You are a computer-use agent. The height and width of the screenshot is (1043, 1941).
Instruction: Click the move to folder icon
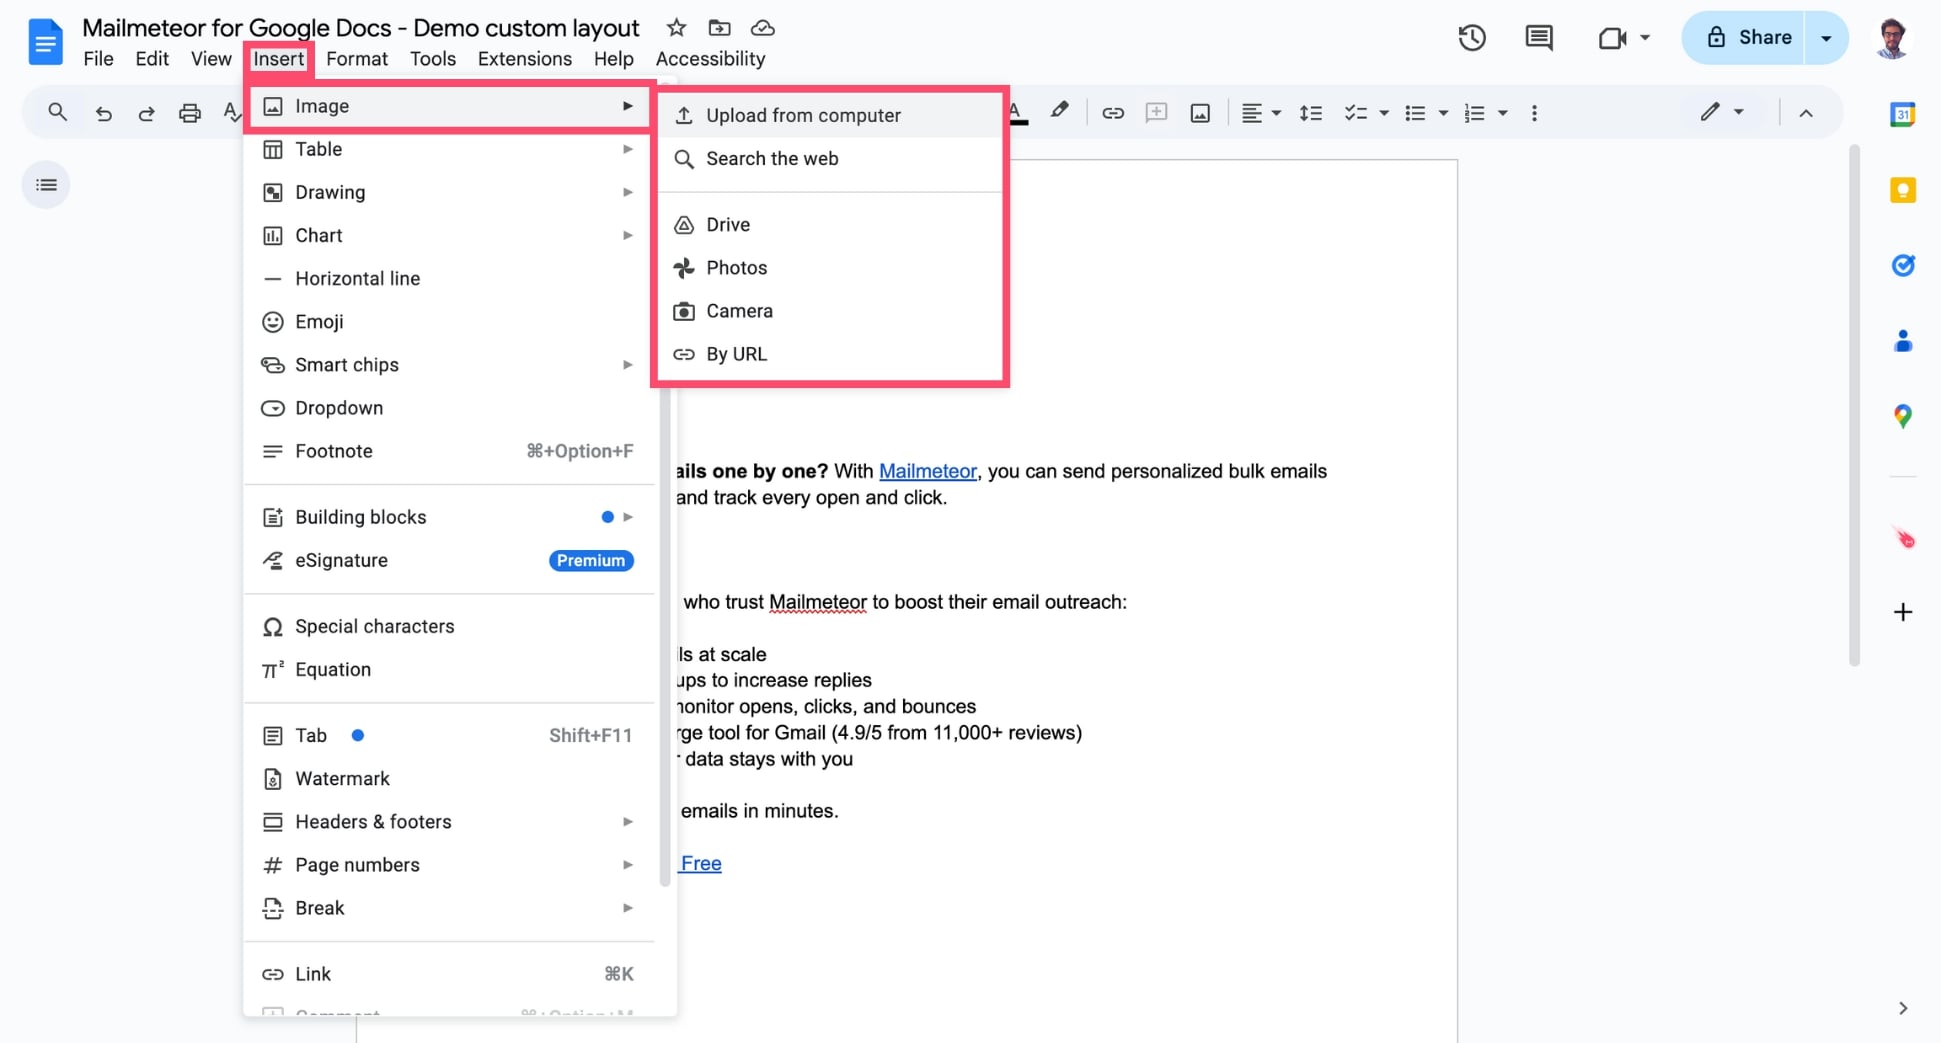point(719,28)
